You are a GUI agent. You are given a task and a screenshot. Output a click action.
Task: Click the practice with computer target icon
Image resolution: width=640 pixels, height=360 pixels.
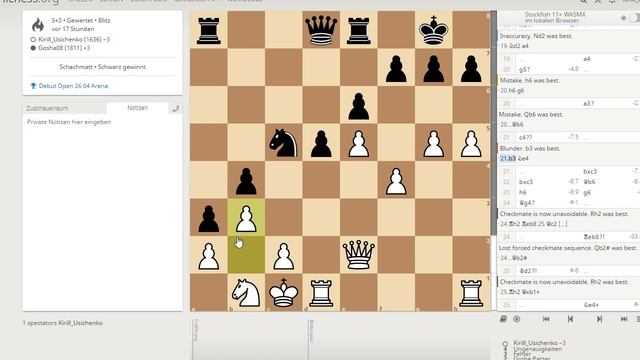click(x=517, y=319)
